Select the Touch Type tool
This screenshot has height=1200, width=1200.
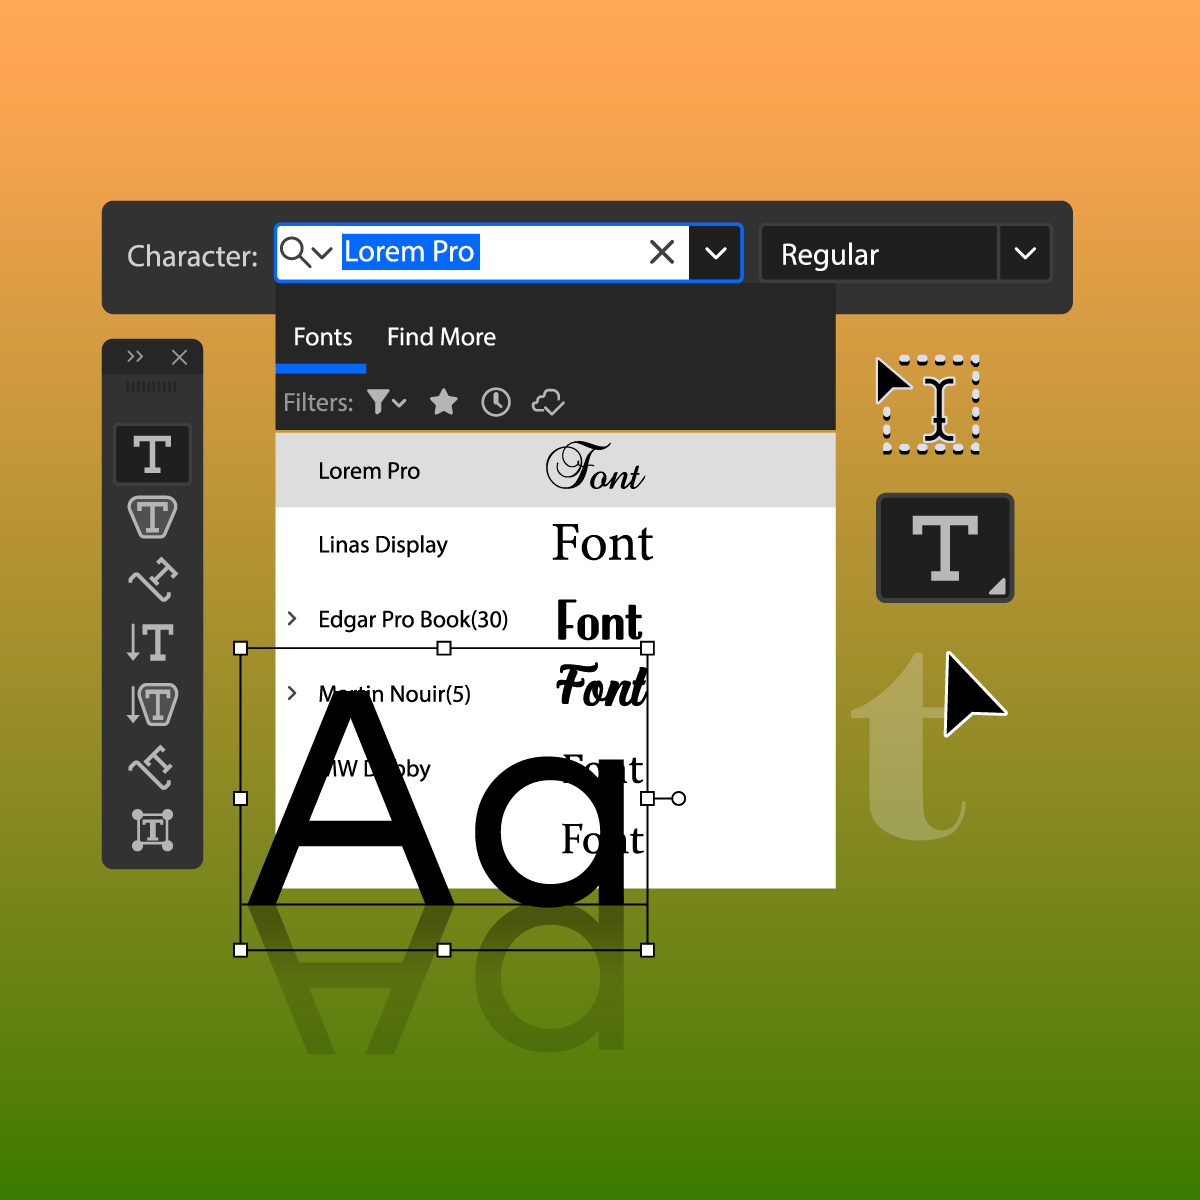[152, 830]
